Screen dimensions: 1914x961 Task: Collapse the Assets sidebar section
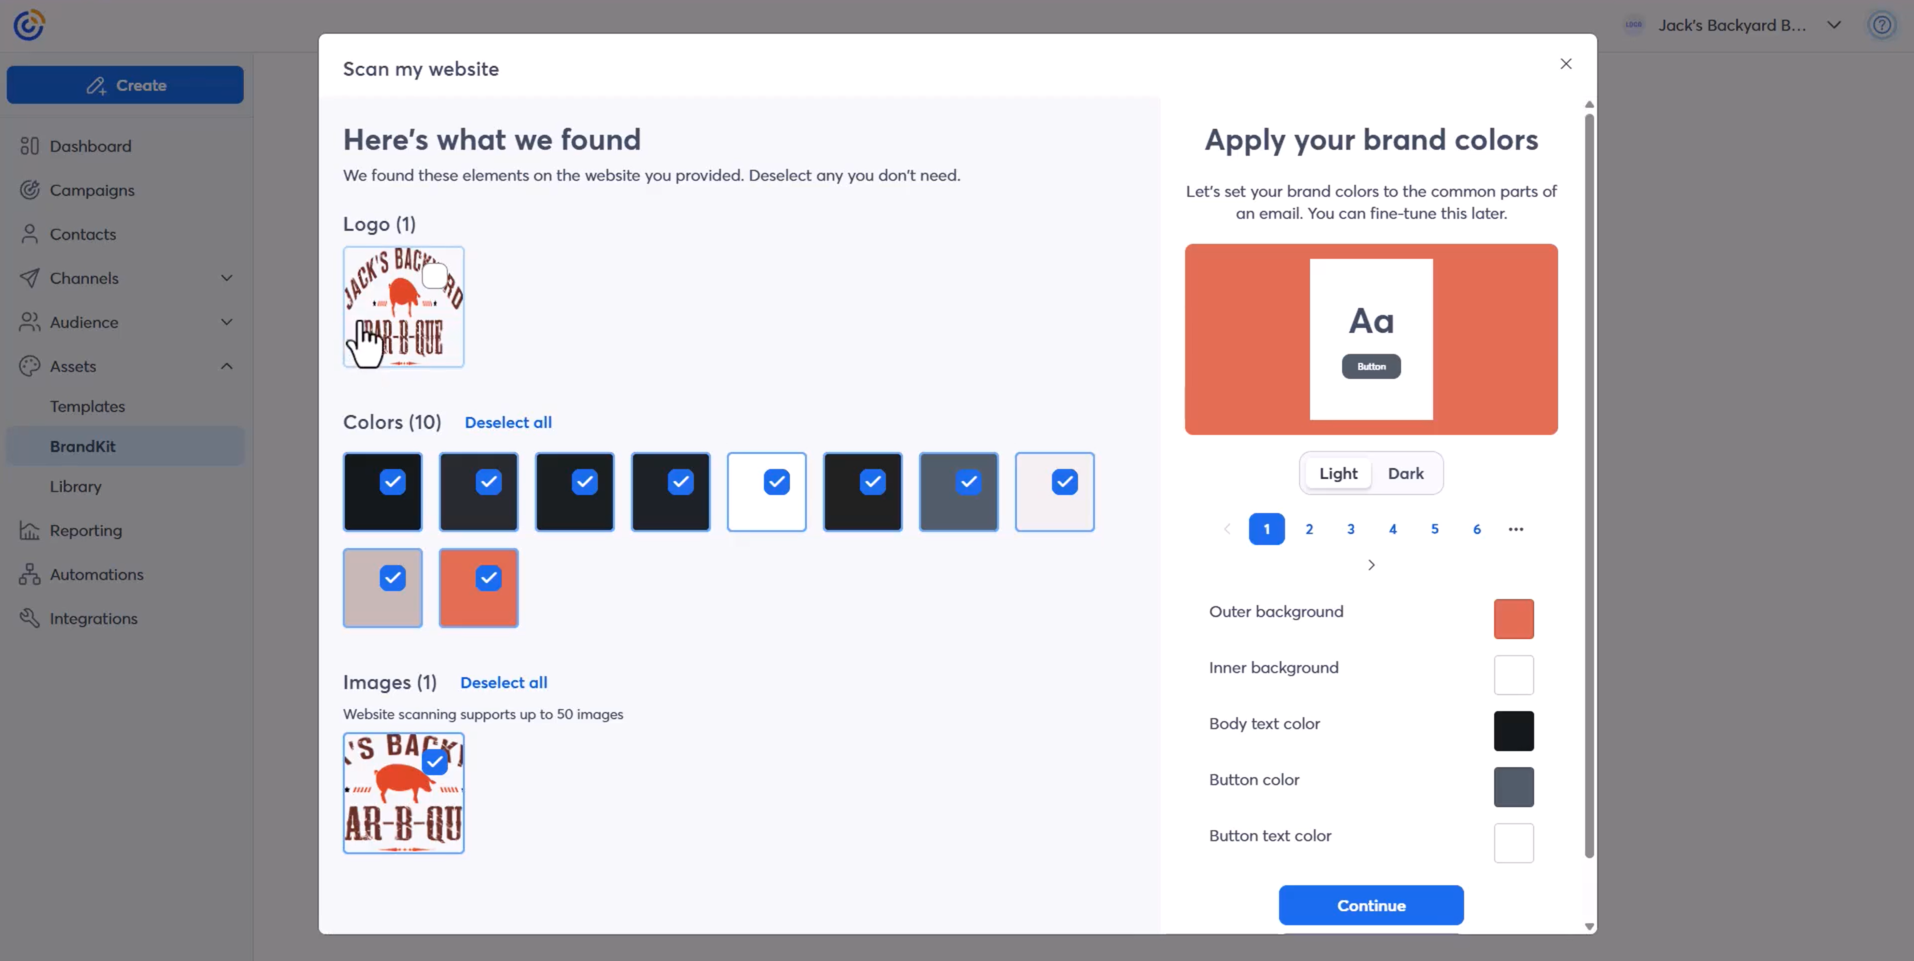coord(227,366)
